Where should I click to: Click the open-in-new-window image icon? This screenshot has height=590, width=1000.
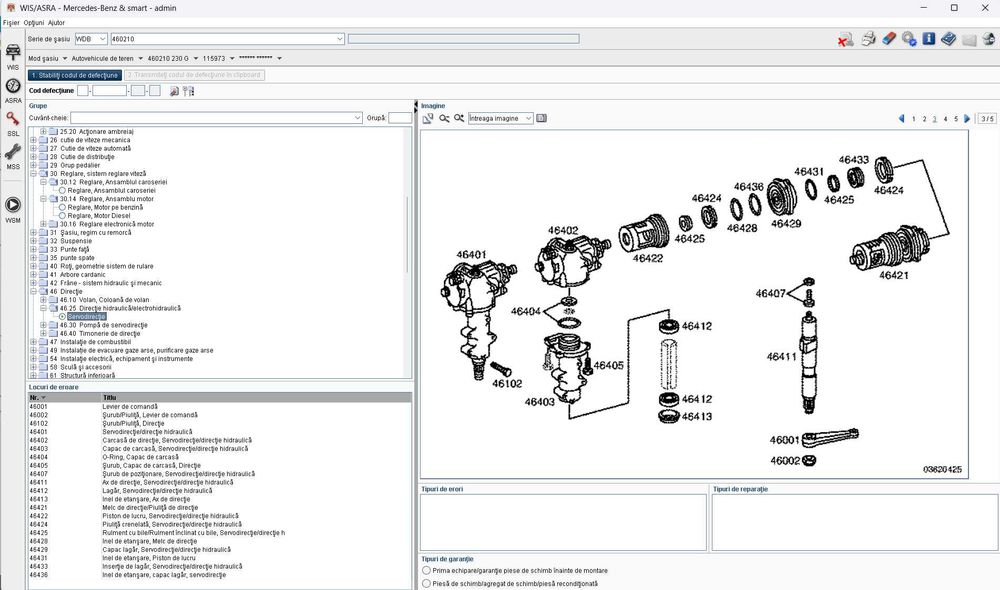pyautogui.click(x=428, y=119)
